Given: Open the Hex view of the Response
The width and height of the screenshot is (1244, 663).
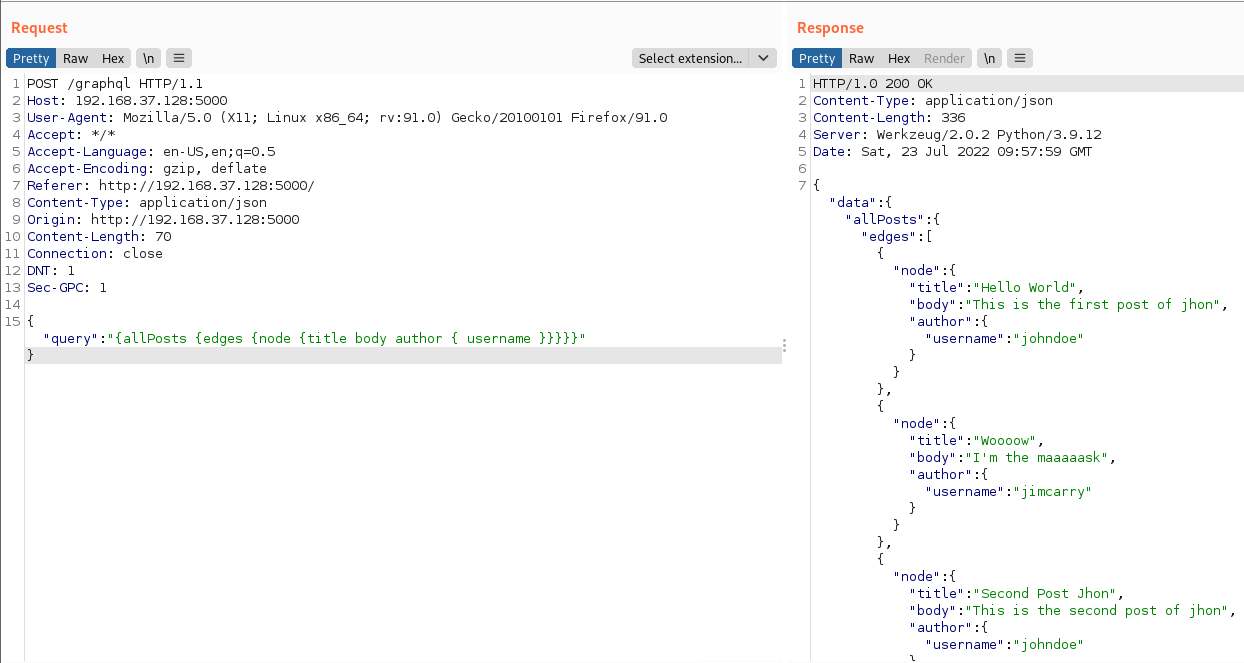Looking at the screenshot, I should (x=898, y=58).
